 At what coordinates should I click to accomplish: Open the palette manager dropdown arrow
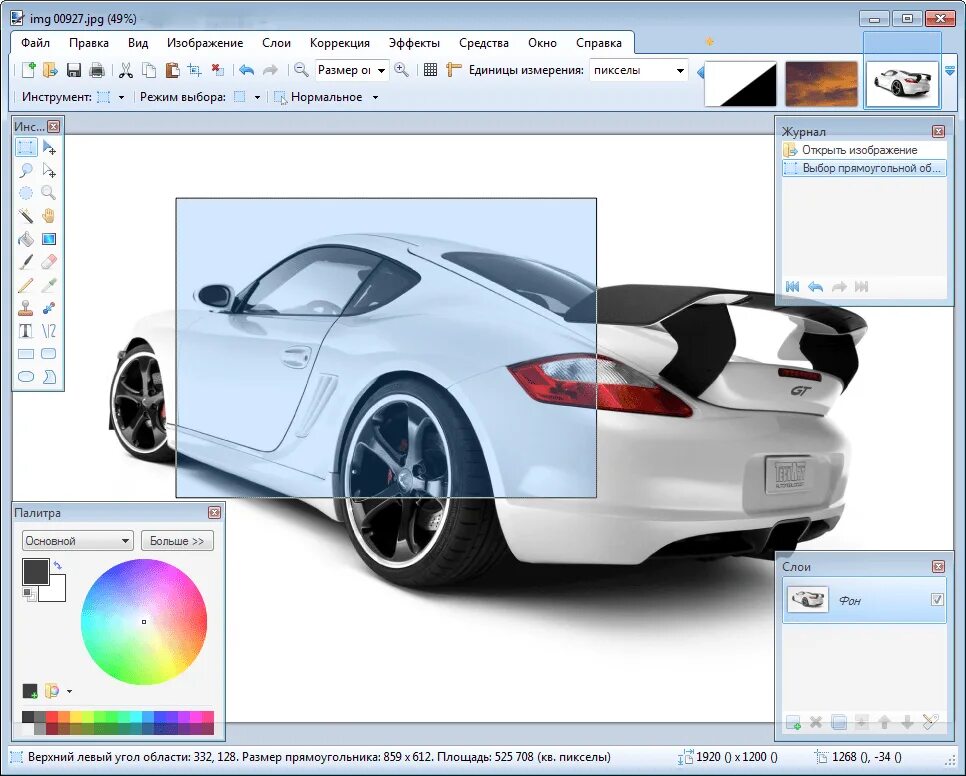click(x=69, y=692)
